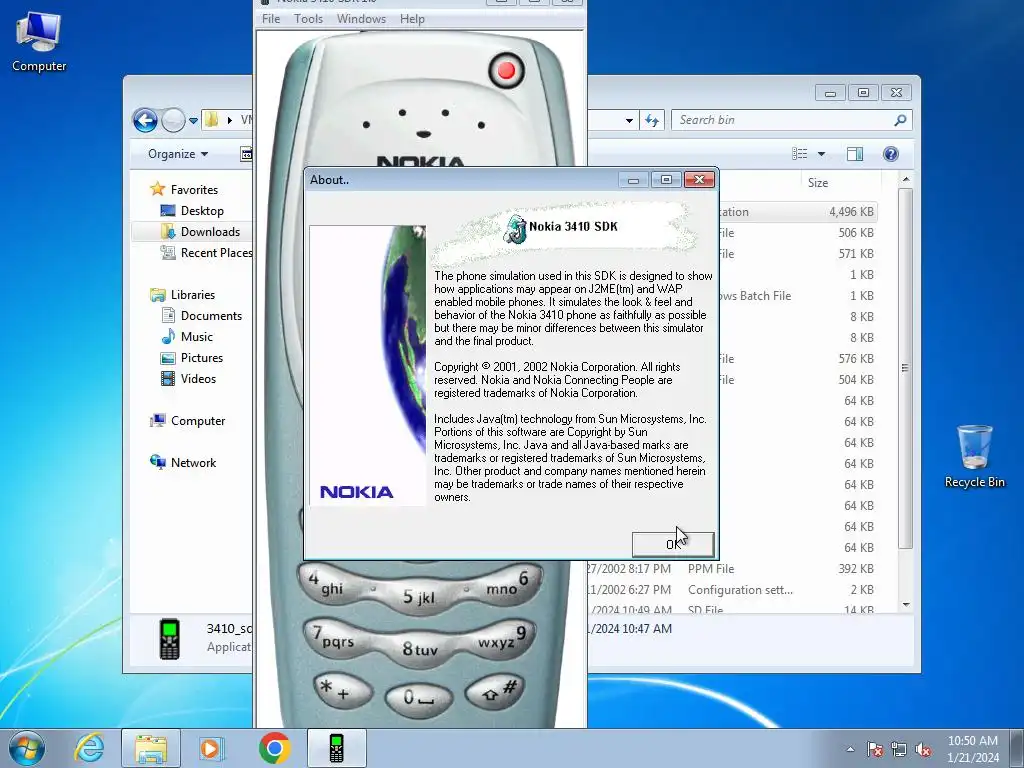This screenshot has width=1024, height=768.
Task: Open the Recycle Bin desktop icon
Action: [x=974, y=456]
